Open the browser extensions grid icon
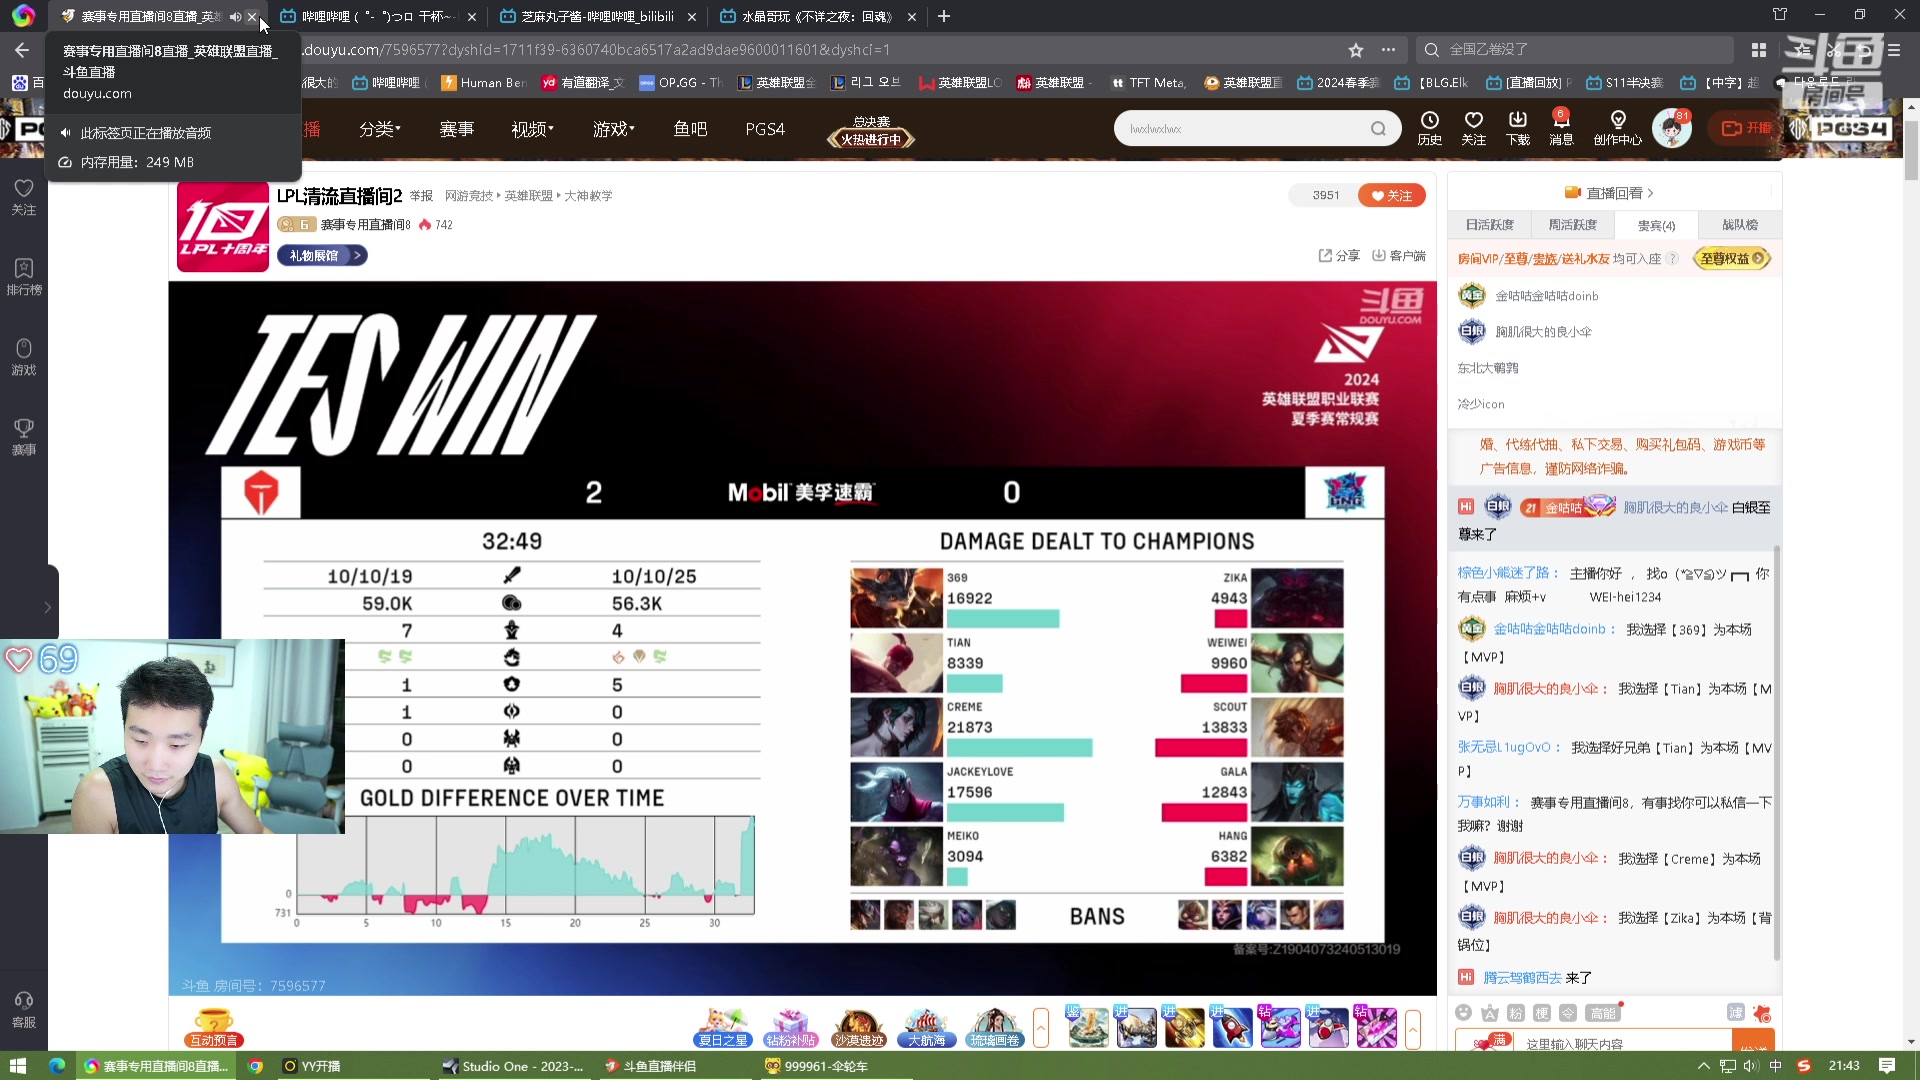Image resolution: width=1920 pixels, height=1080 pixels. 1759,50
